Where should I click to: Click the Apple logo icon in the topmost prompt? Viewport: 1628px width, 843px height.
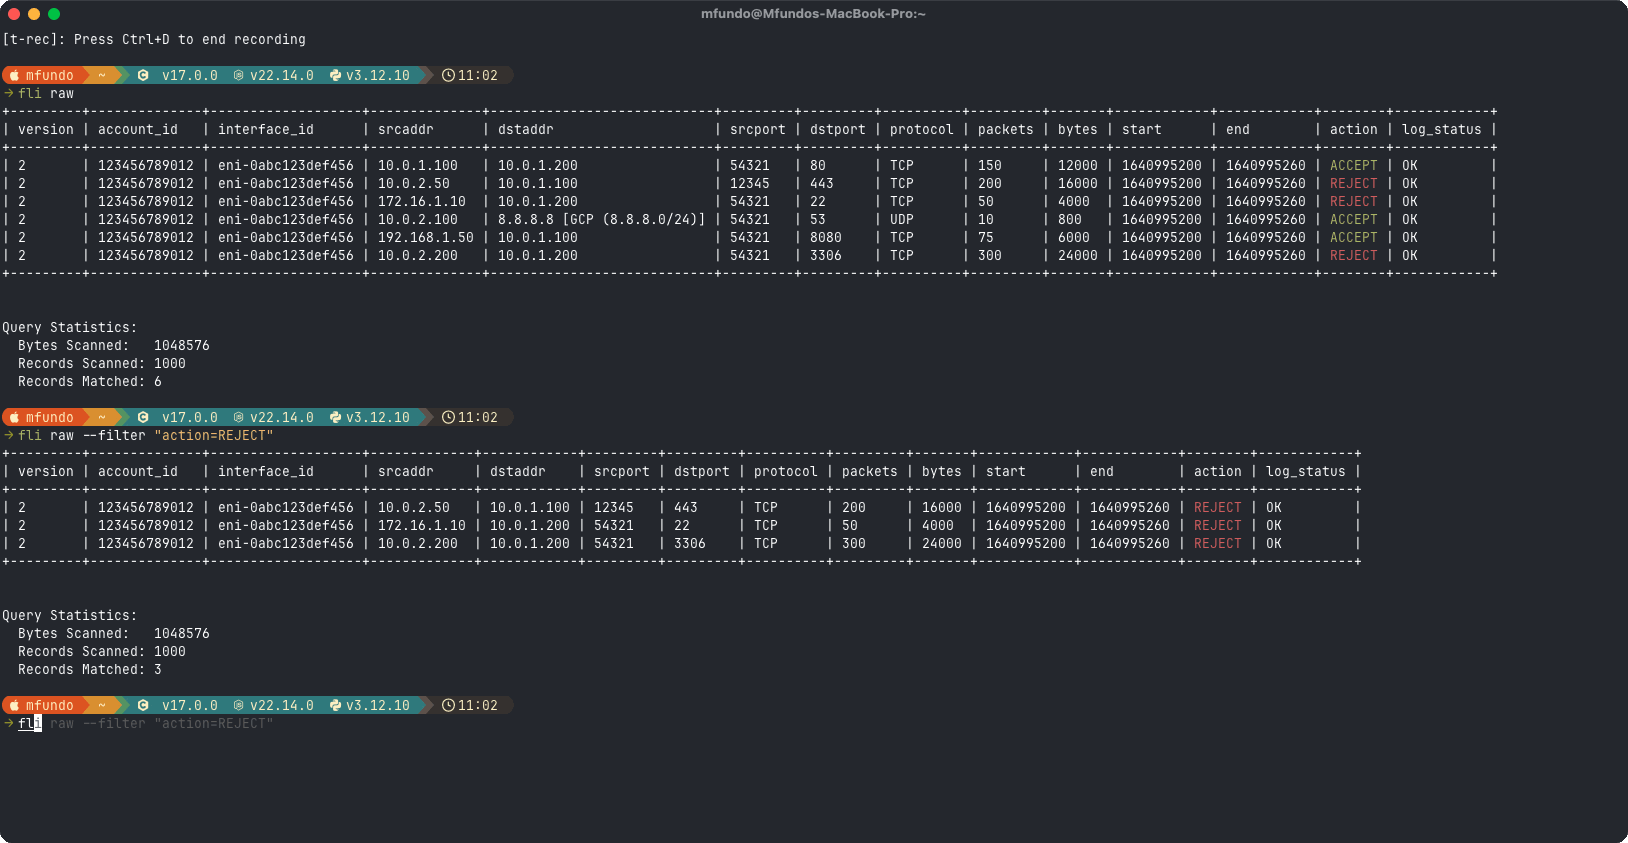tap(15, 75)
